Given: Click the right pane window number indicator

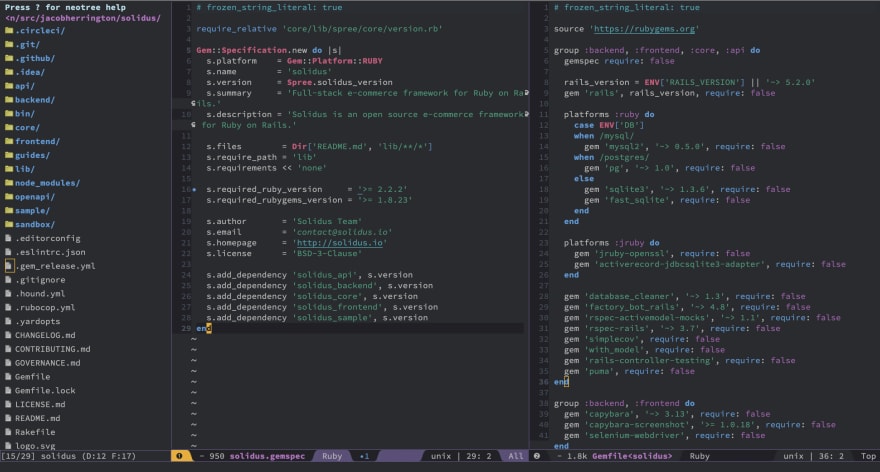Looking at the screenshot, I should click(537, 456).
